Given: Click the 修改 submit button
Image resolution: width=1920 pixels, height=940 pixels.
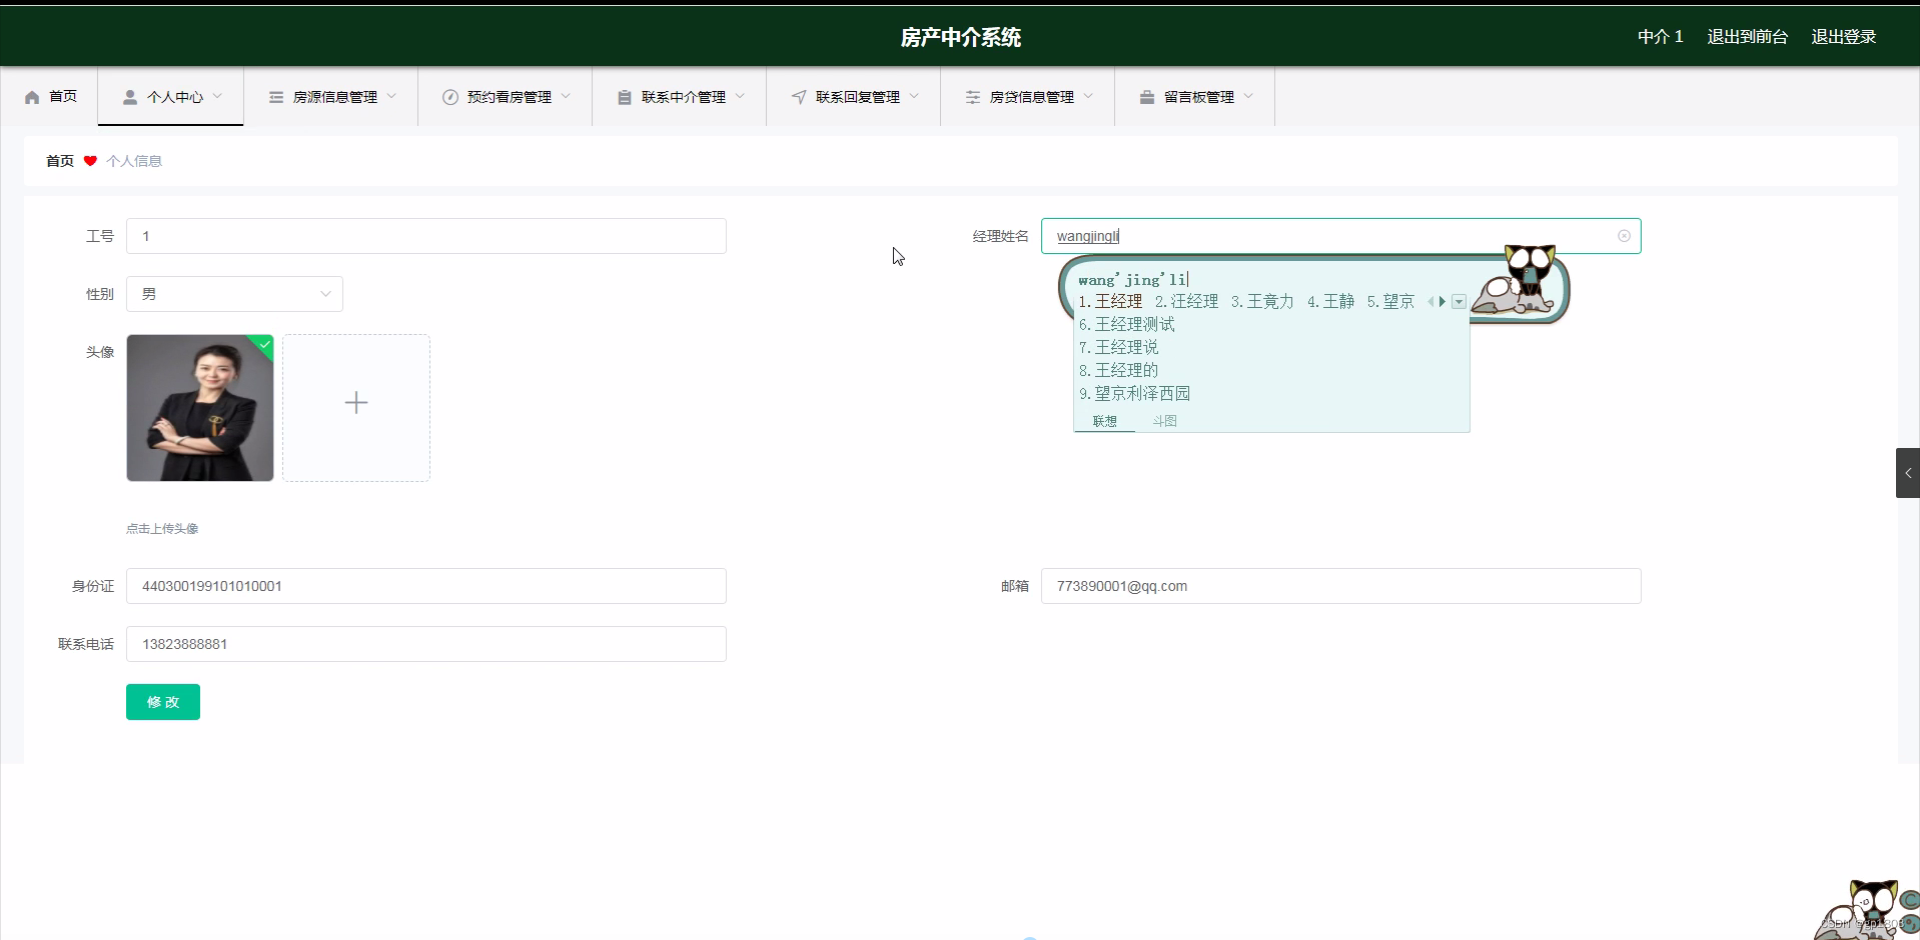Looking at the screenshot, I should pyautogui.click(x=162, y=702).
